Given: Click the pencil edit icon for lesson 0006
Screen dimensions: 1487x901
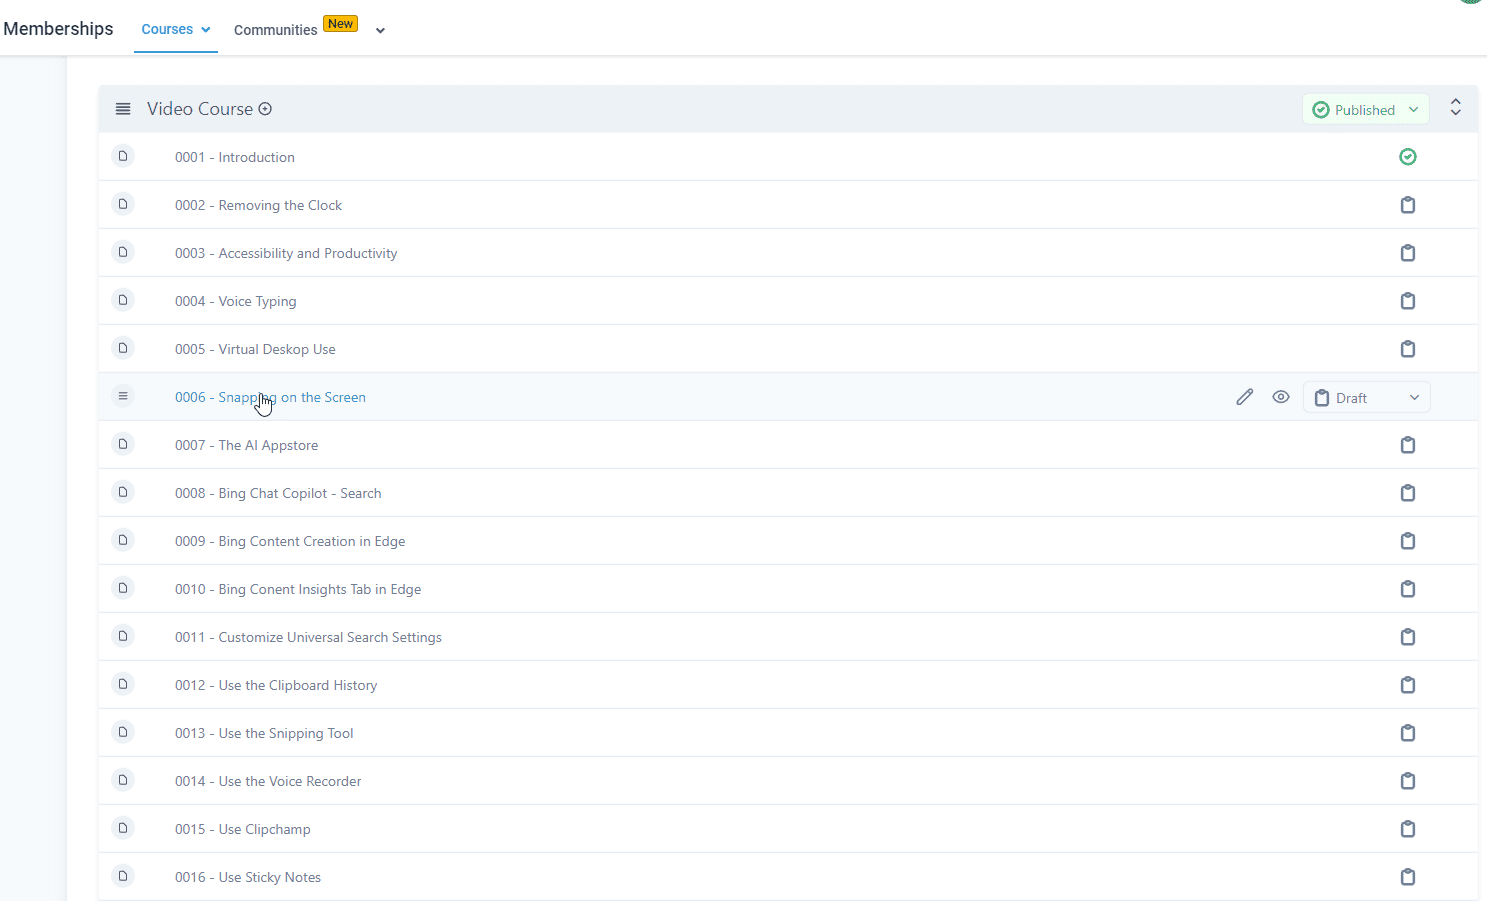Looking at the screenshot, I should tap(1244, 397).
